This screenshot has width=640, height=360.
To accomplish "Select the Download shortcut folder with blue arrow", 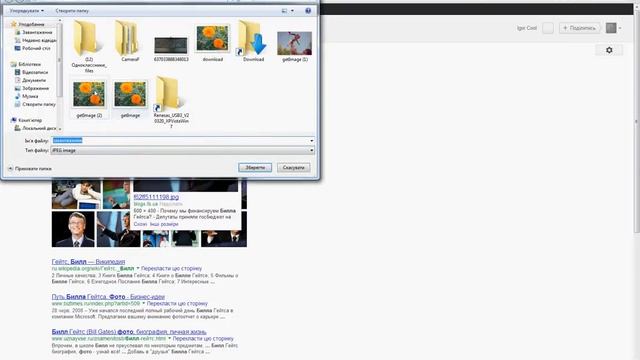I will click(253, 41).
